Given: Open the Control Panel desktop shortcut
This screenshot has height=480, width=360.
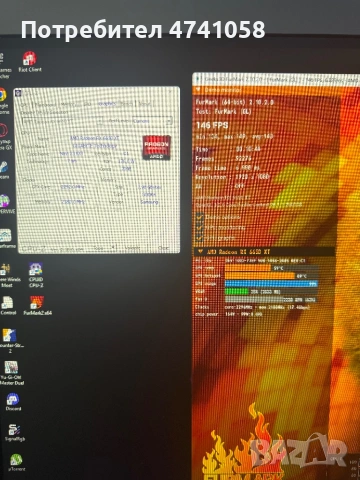Looking at the screenshot, I should click(x=8, y=305).
